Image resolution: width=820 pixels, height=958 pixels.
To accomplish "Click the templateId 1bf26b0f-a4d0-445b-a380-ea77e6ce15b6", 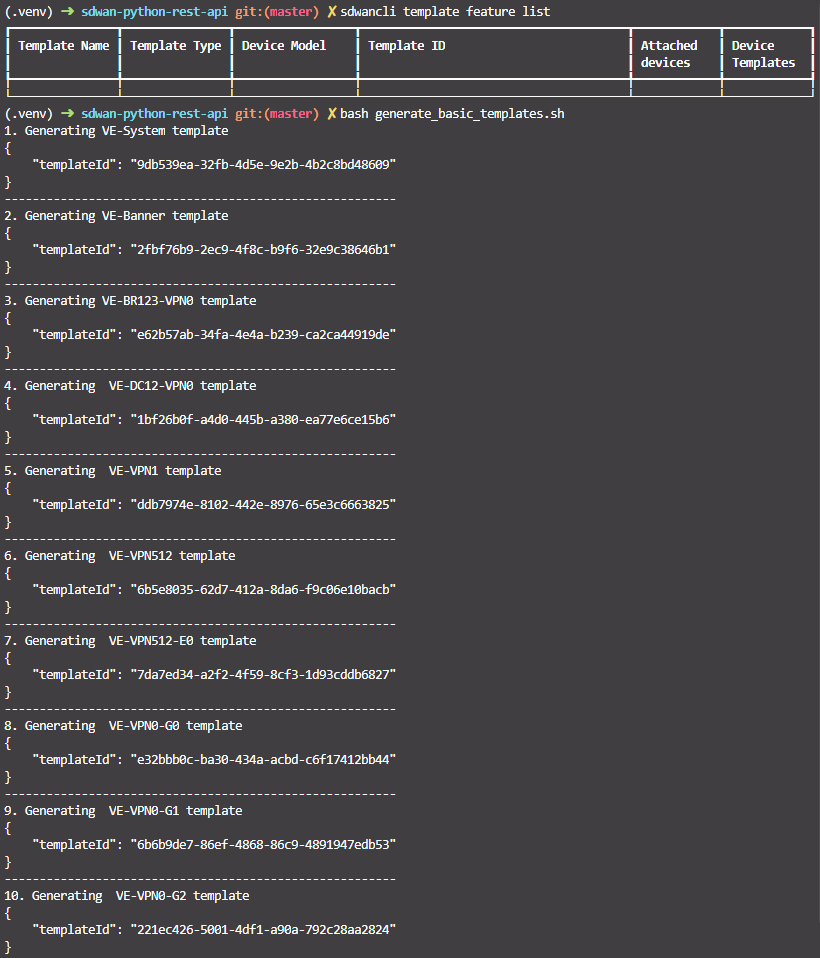I will tap(263, 419).
